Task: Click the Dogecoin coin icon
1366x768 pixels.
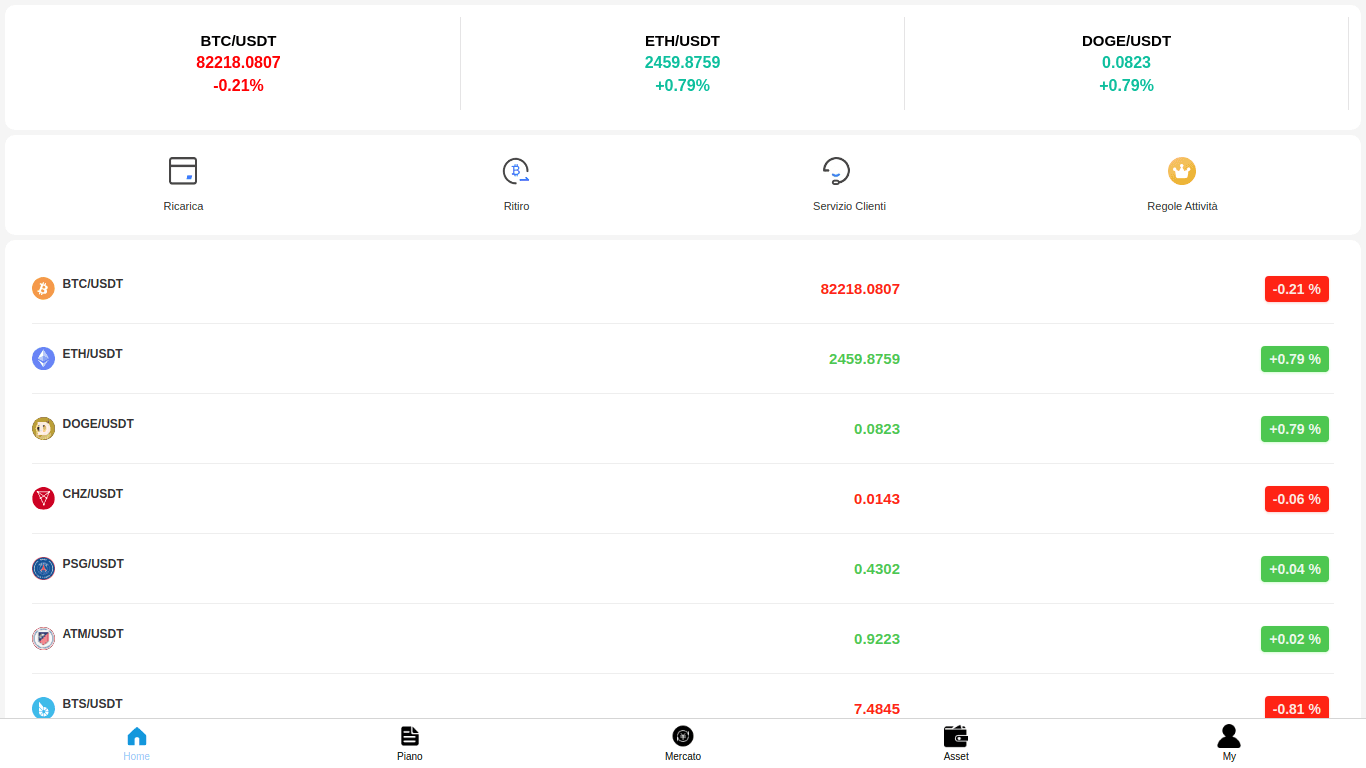Action: click(x=43, y=428)
